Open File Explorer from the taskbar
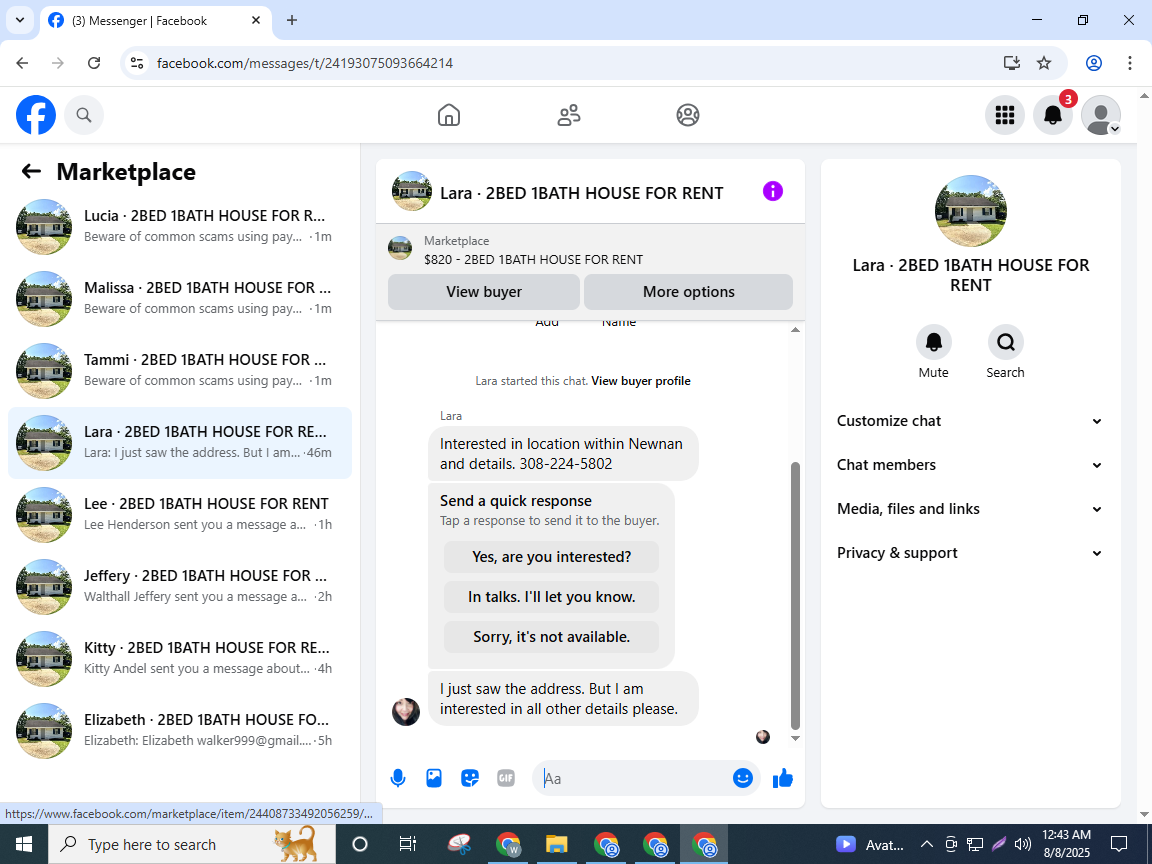Screen dimensions: 1152x864 tap(556, 844)
